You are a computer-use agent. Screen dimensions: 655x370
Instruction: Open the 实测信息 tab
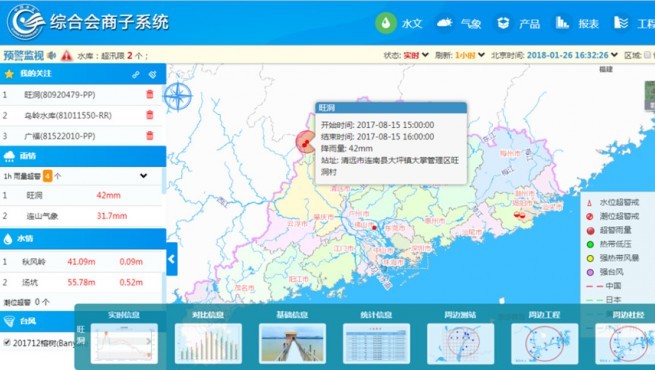pyautogui.click(x=124, y=315)
